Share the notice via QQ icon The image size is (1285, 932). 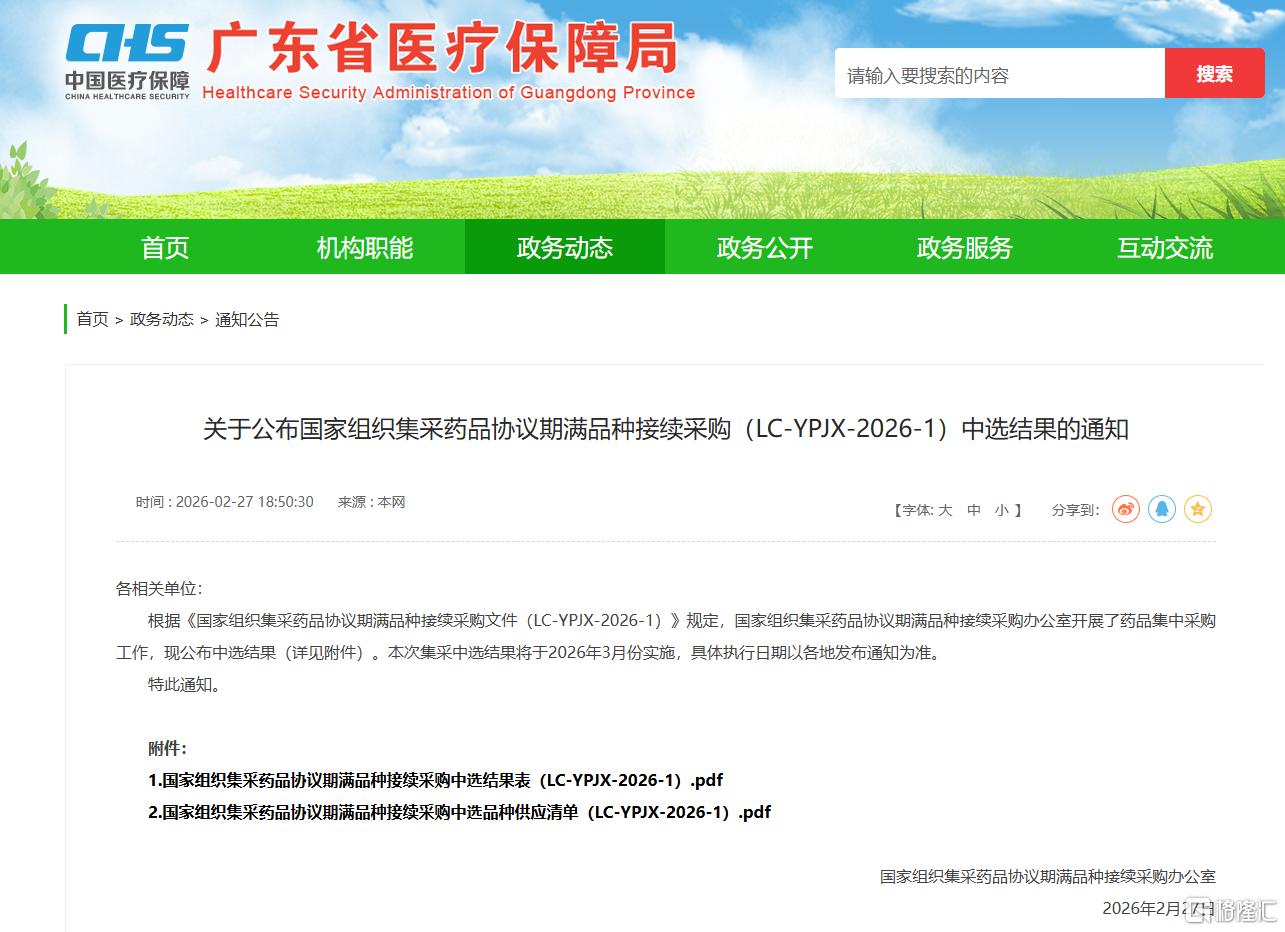[1162, 509]
